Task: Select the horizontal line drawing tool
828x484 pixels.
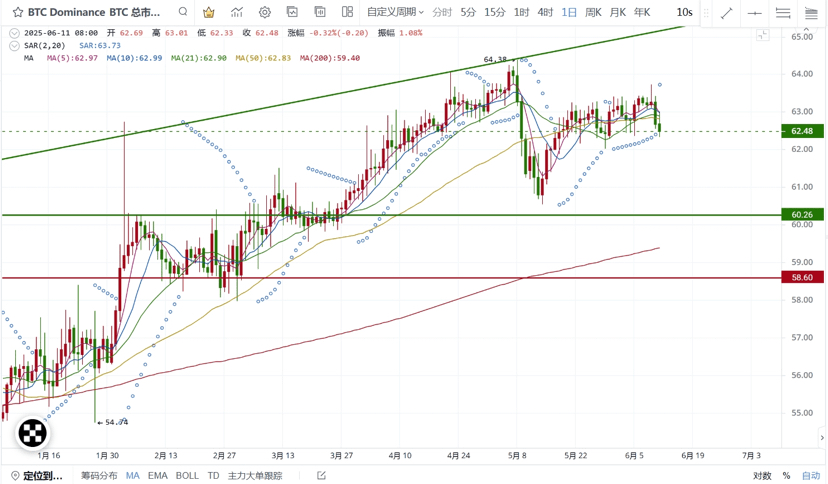Action: pyautogui.click(x=755, y=13)
